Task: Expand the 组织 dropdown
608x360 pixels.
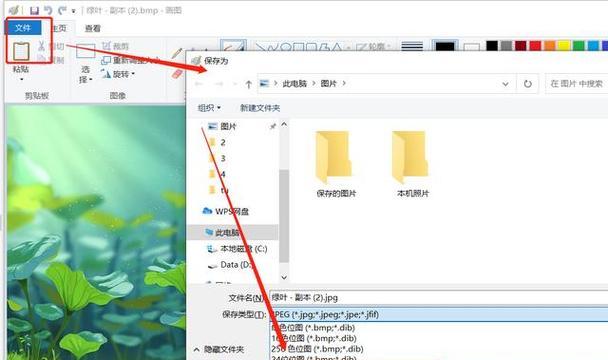Action: click(209, 108)
